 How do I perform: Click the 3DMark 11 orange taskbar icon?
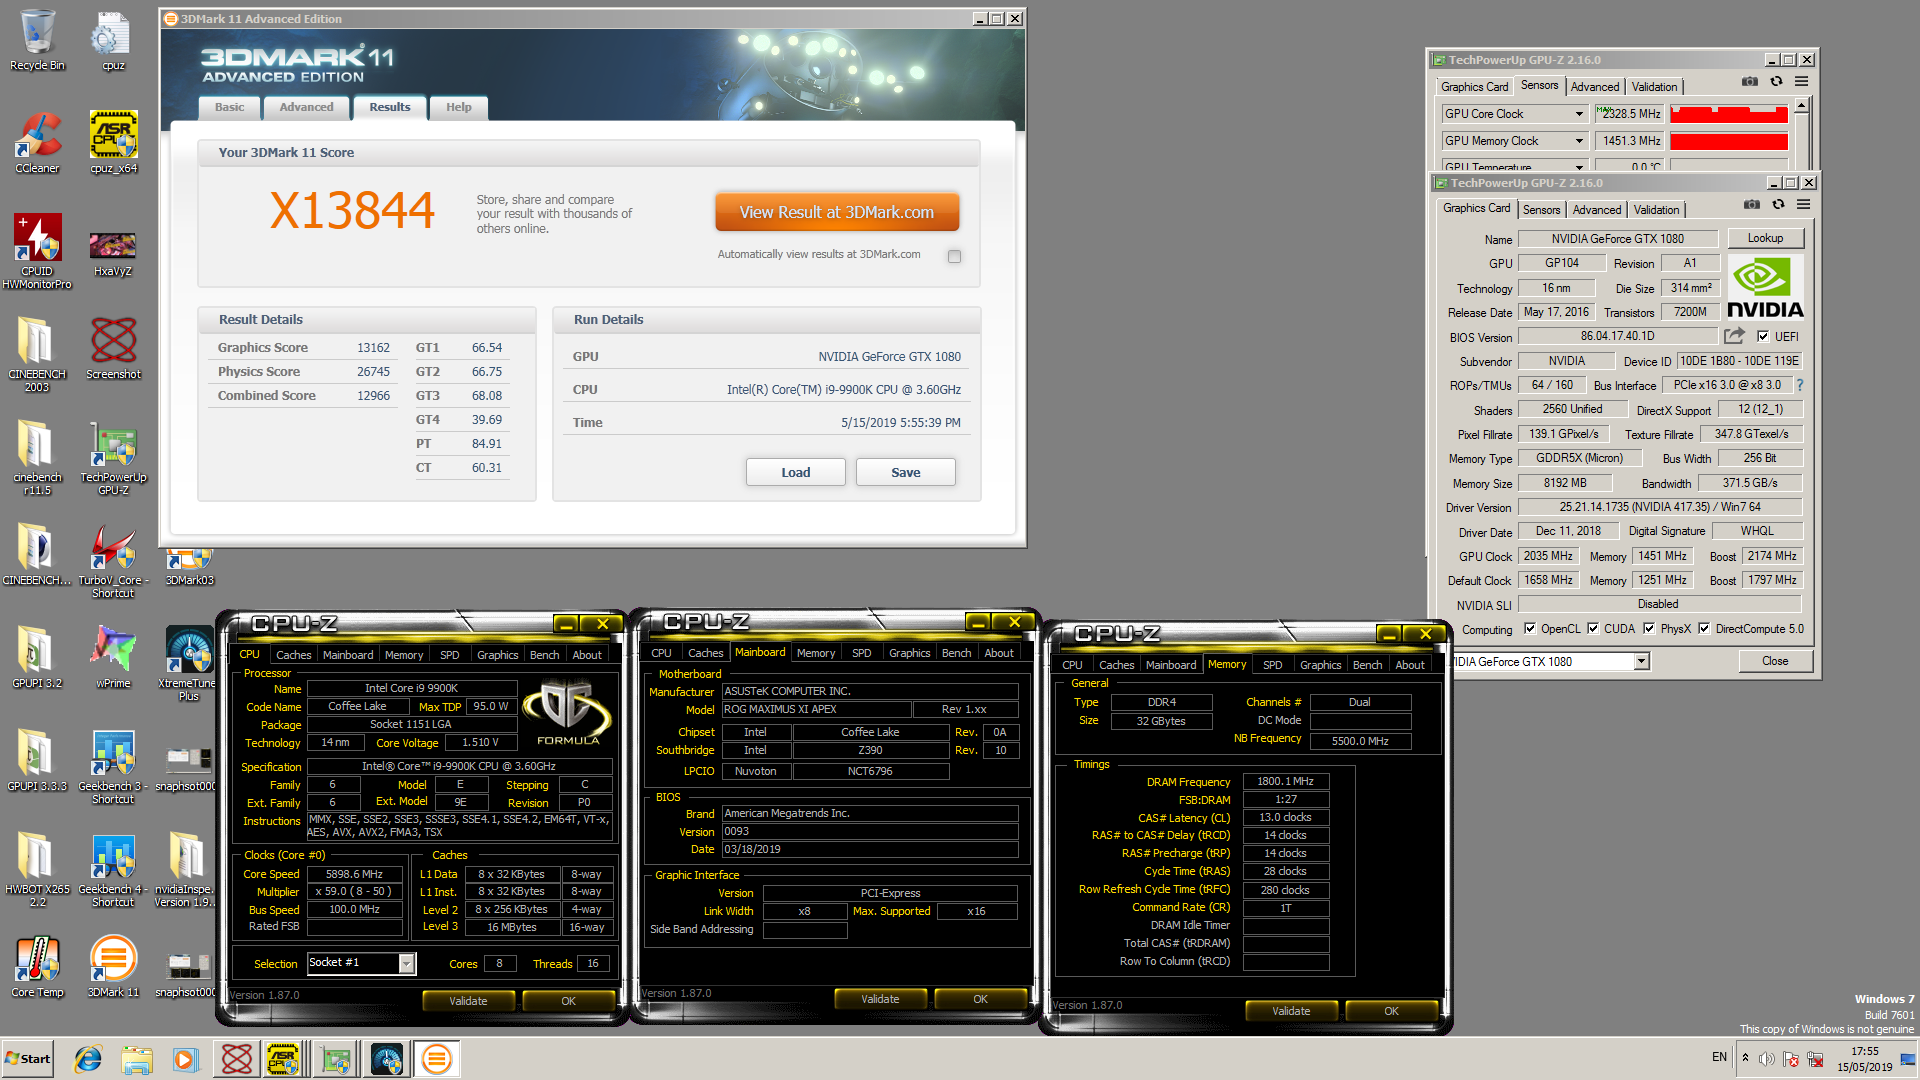[x=437, y=1059]
